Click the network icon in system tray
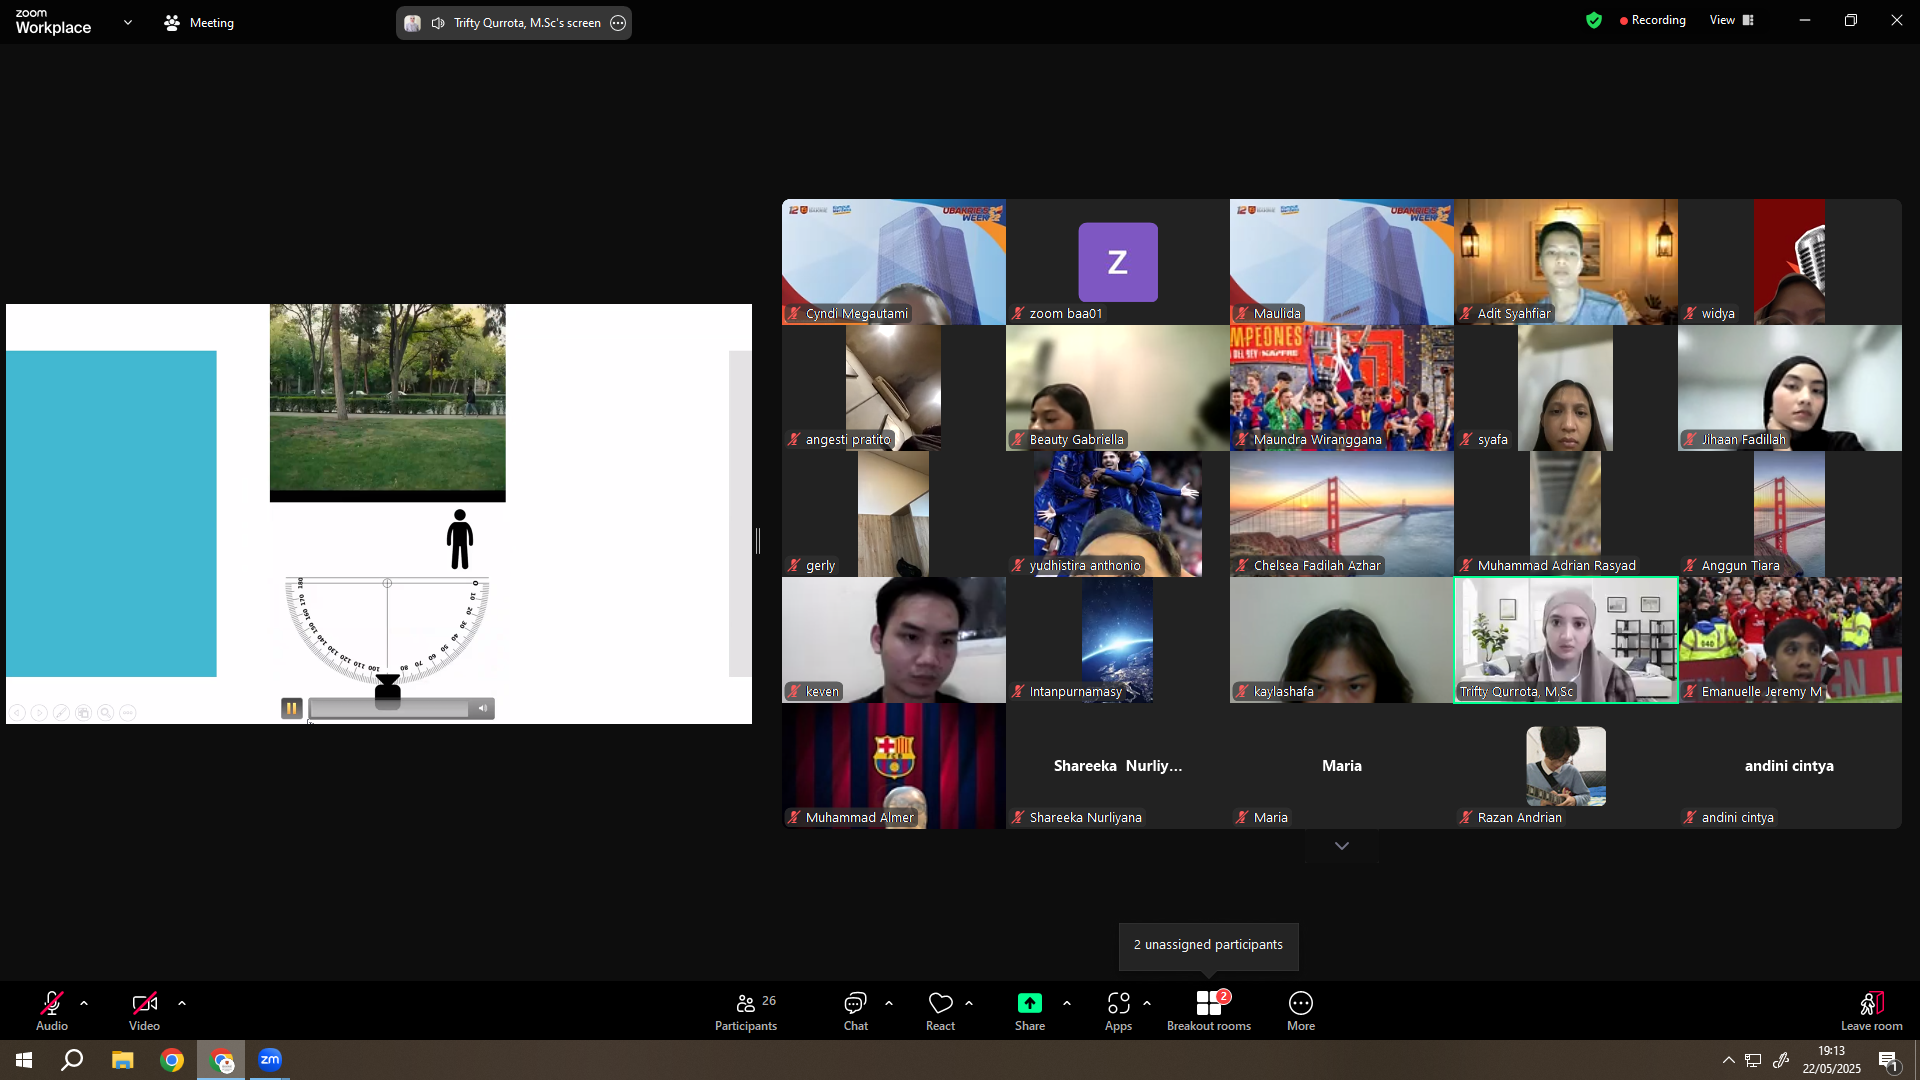The image size is (1920, 1080). click(1753, 1060)
